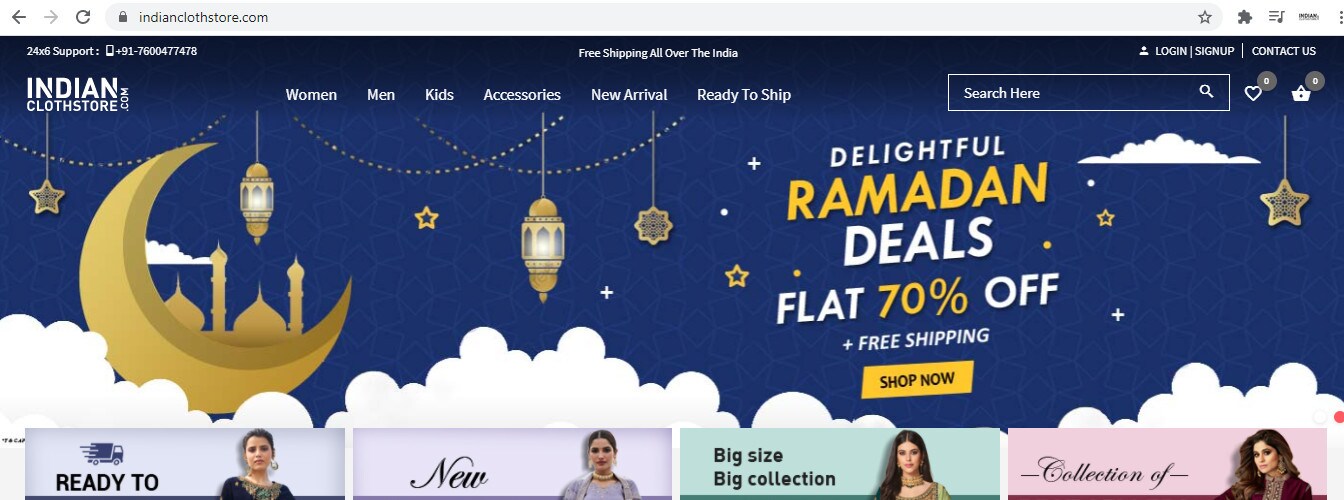This screenshot has width=1344, height=500.
Task: Open the shopping basket icon
Action: pos(1301,93)
